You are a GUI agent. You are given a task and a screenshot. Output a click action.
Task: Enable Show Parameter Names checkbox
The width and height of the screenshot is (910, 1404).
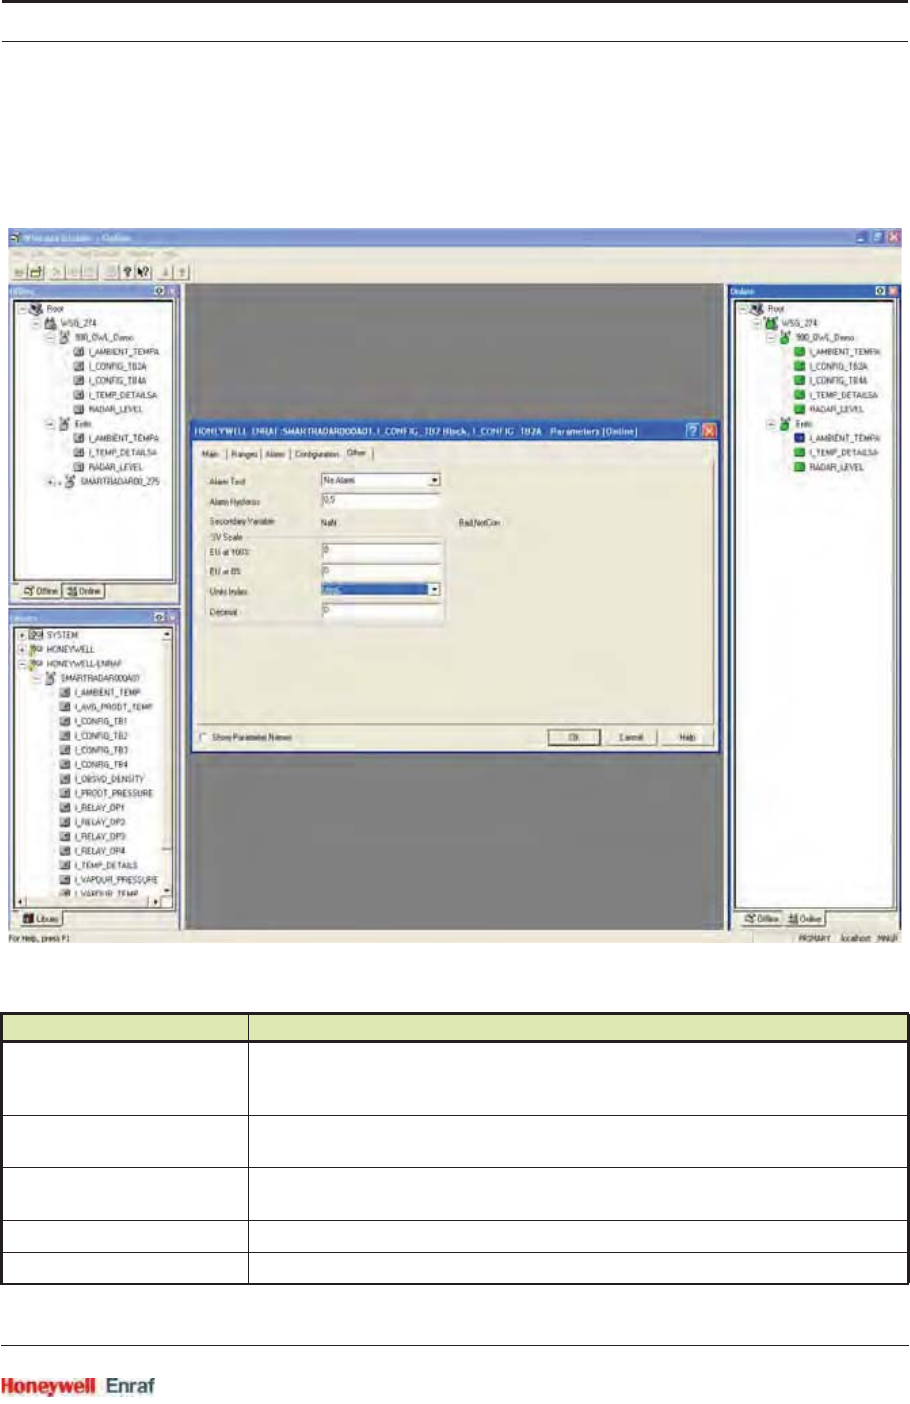coord(204,737)
